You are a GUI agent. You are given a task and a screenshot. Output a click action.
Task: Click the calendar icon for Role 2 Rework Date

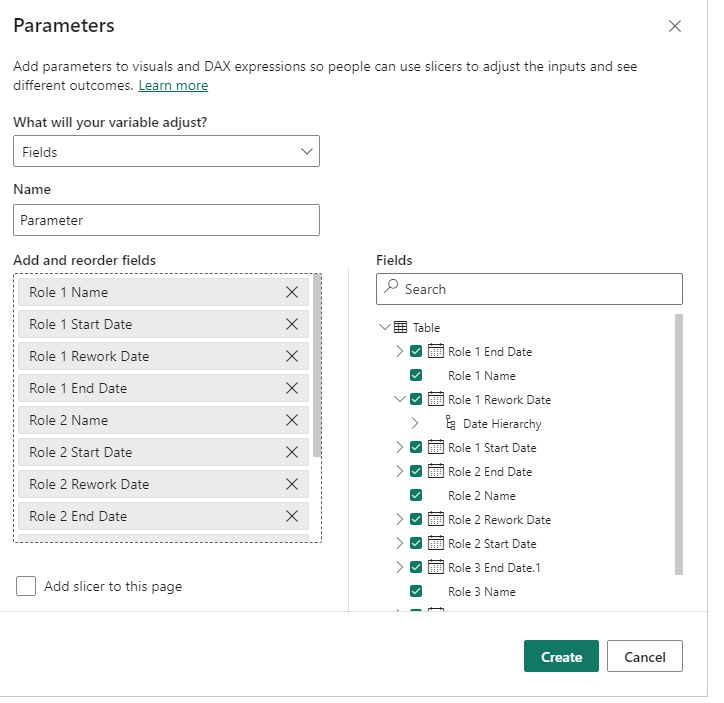point(435,519)
